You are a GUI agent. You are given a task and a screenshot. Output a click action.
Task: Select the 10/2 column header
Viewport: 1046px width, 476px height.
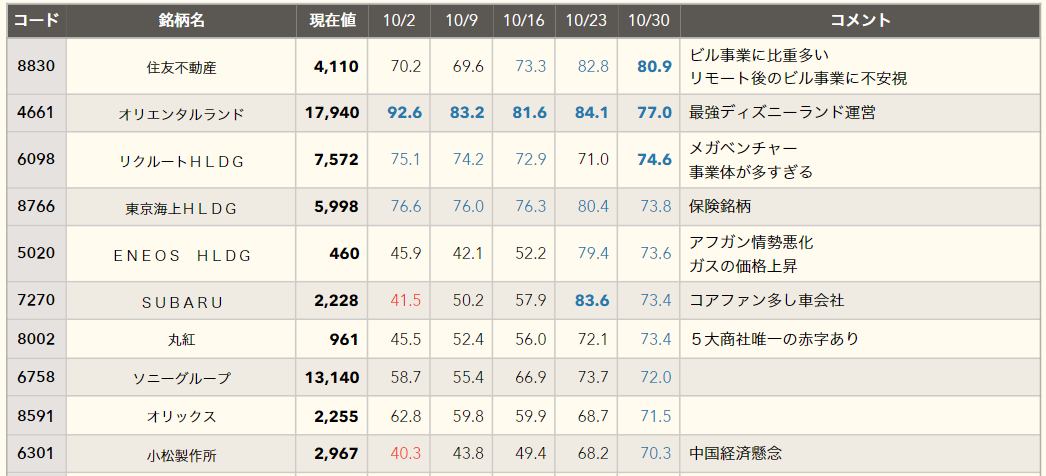click(400, 21)
